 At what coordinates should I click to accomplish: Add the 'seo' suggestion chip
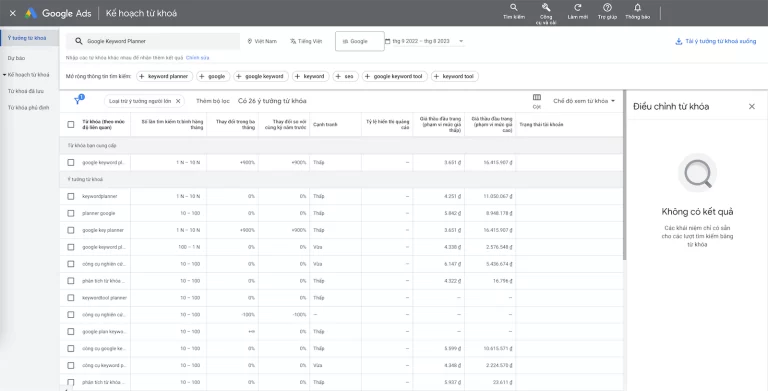(x=345, y=76)
